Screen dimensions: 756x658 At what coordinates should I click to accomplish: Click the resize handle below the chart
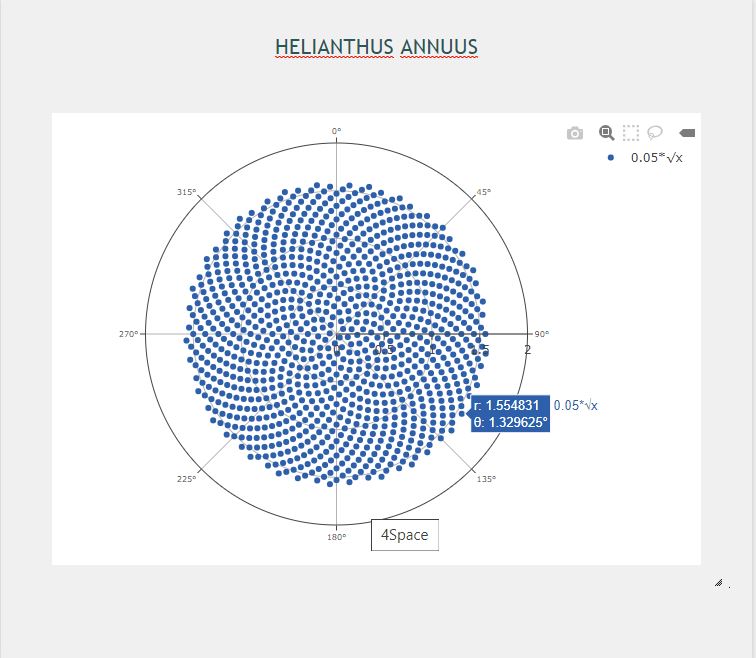pos(718,581)
